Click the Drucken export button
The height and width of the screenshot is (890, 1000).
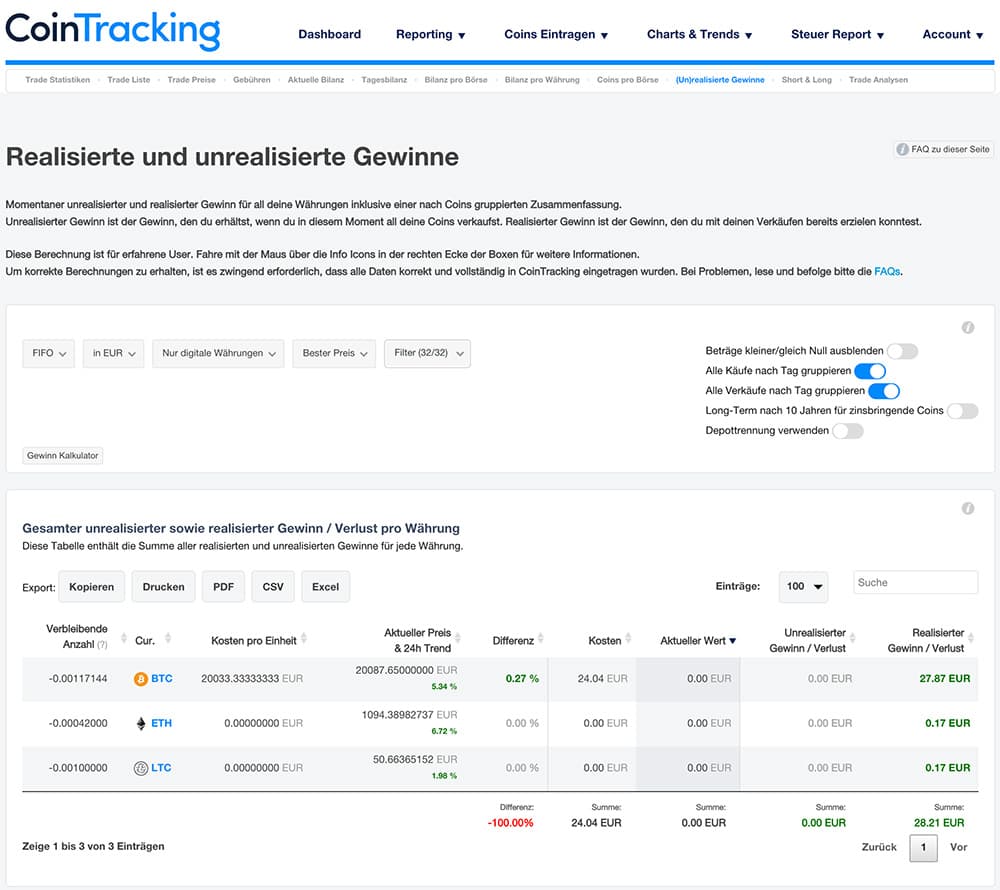pyautogui.click(x=163, y=587)
